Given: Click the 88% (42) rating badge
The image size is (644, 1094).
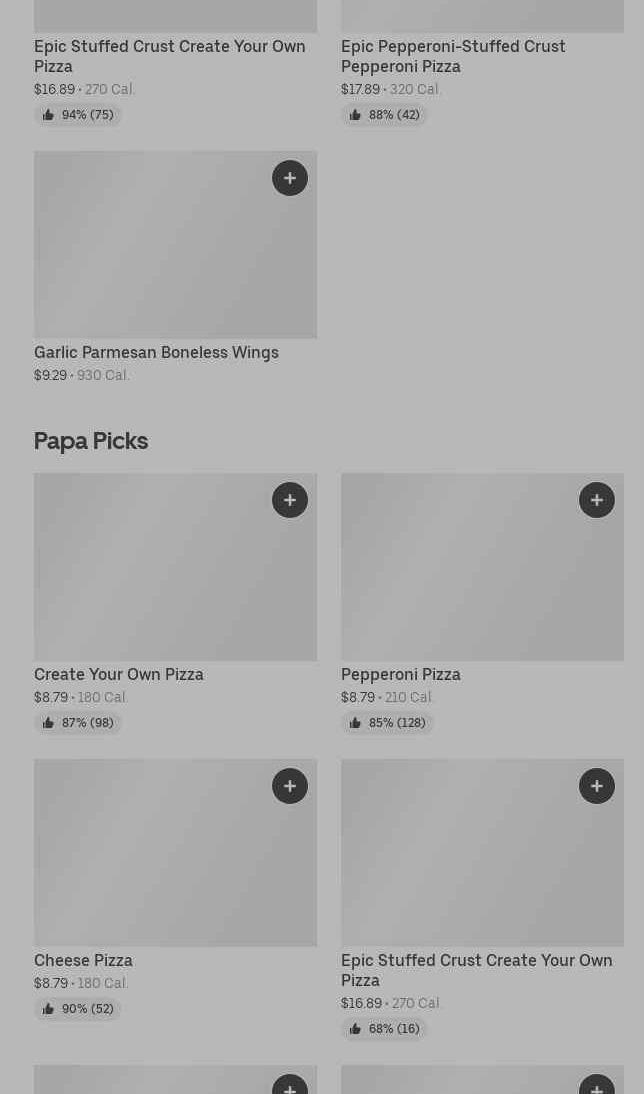Looking at the screenshot, I should click(x=384, y=115).
